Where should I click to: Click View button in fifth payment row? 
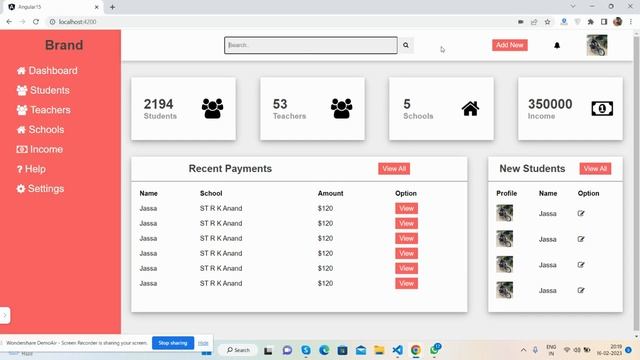(x=406, y=268)
